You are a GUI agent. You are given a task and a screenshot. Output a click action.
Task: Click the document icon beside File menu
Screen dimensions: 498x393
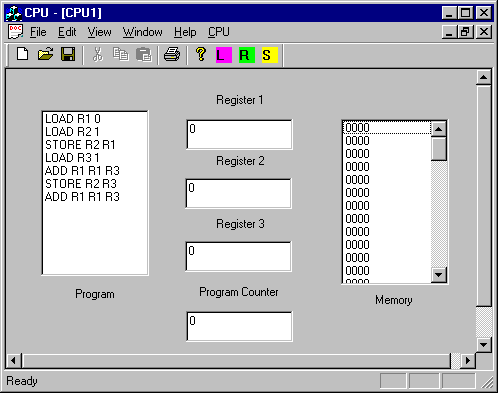click(15, 32)
